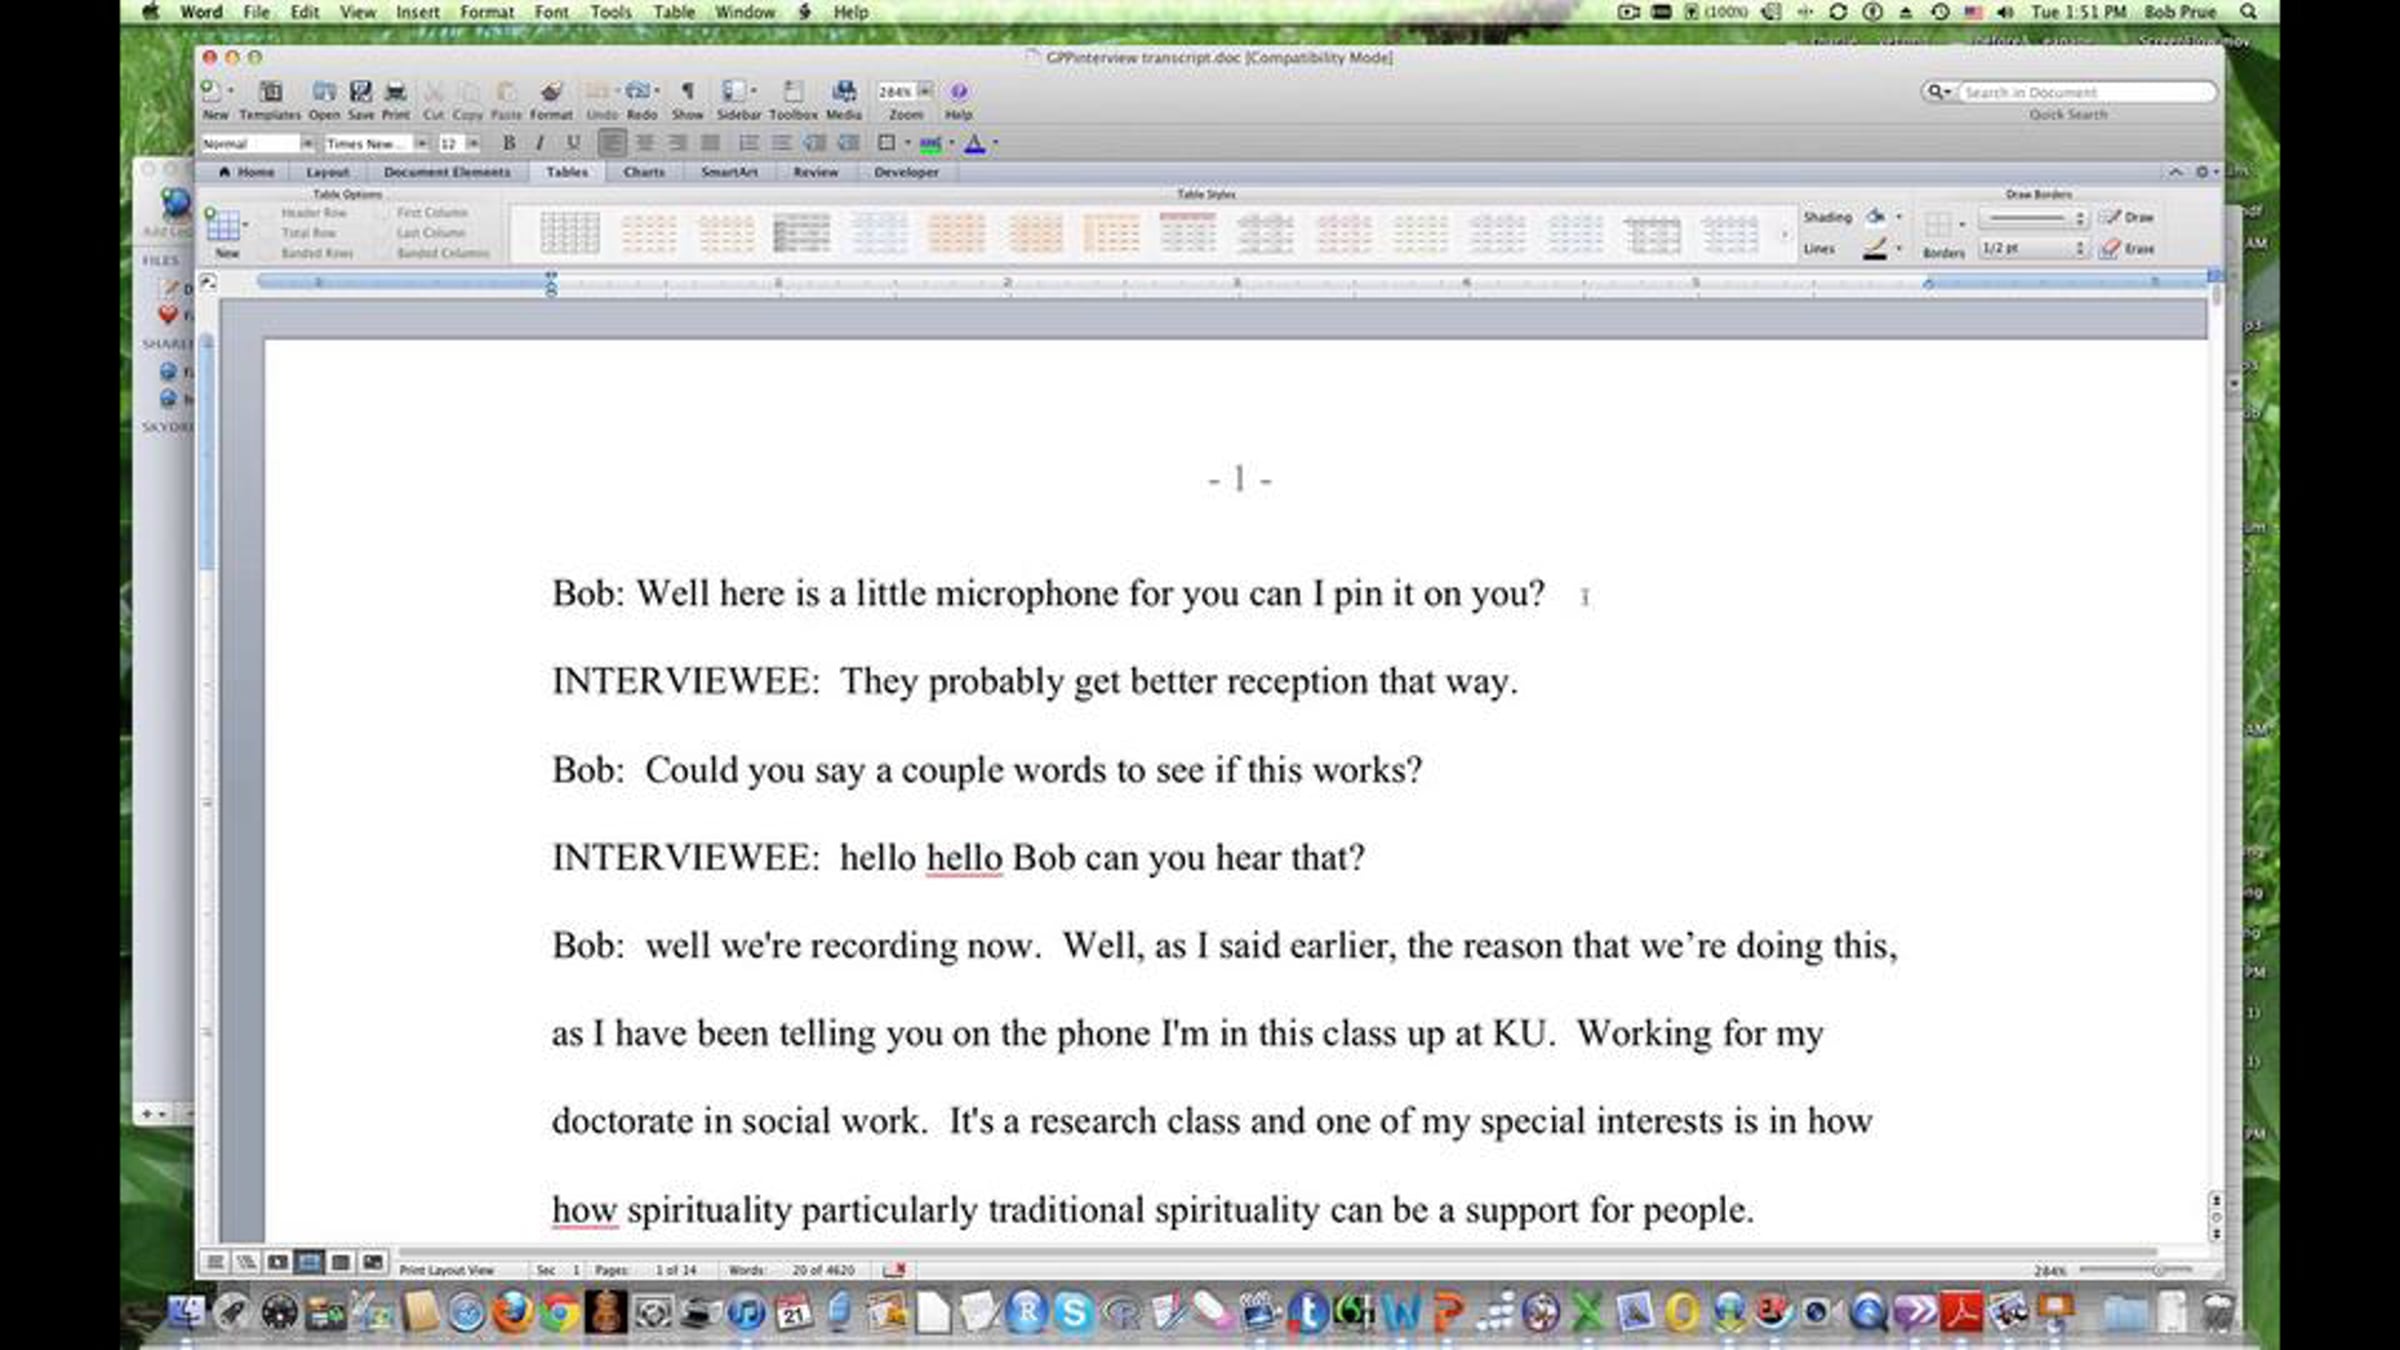This screenshot has height=1350, width=2400.
Task: Toggle Italic formatting button
Action: click(540, 144)
